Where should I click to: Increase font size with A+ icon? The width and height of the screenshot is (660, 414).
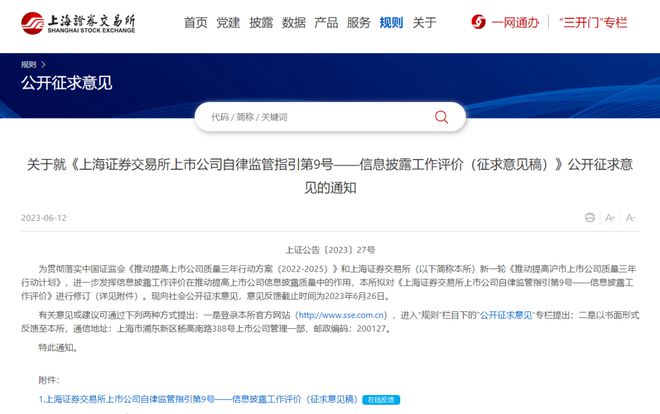point(609,217)
